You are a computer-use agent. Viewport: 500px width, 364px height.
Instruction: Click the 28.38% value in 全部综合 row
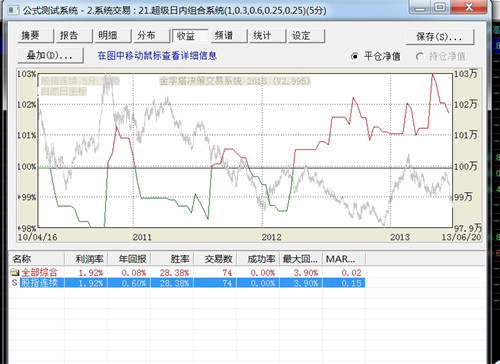174,273
